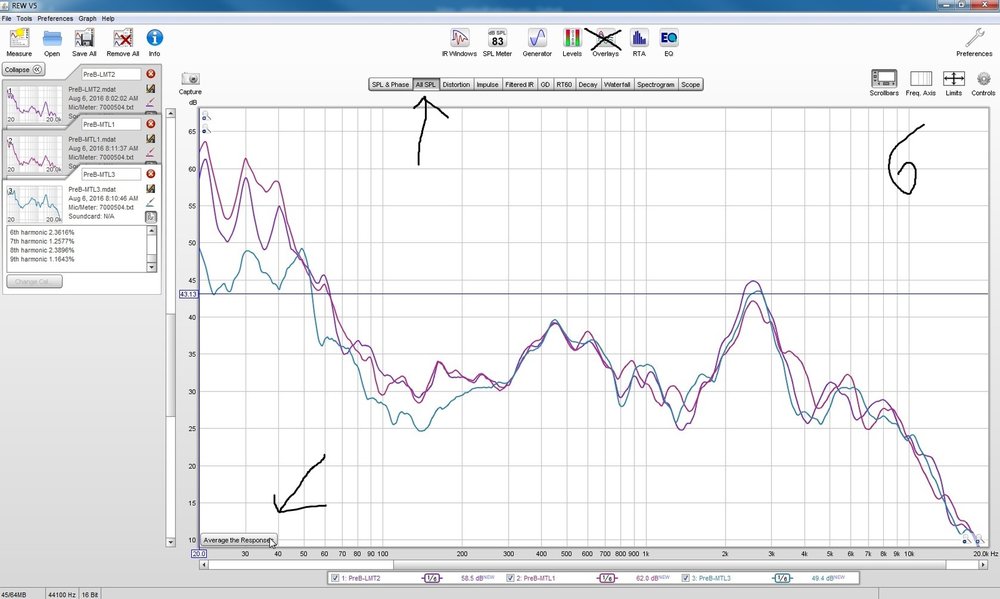Open smoothing selector for PreB-LMT2 trace

[x=432, y=578]
